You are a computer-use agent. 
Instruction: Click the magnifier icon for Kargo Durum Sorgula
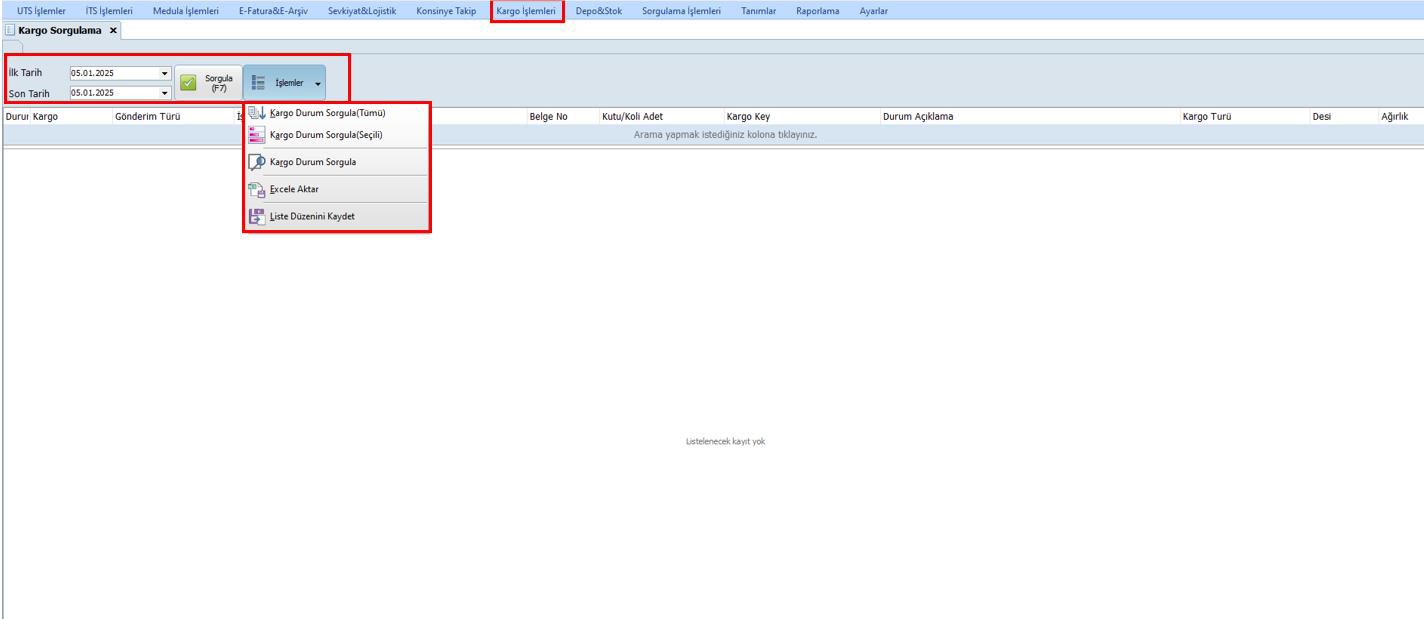(256, 162)
